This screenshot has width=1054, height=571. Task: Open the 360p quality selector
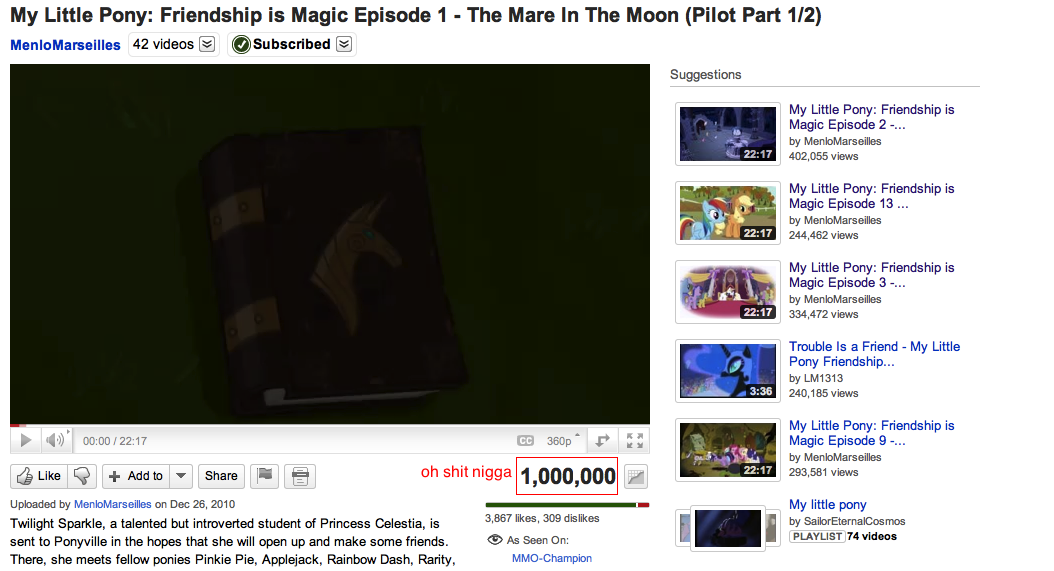[562, 441]
